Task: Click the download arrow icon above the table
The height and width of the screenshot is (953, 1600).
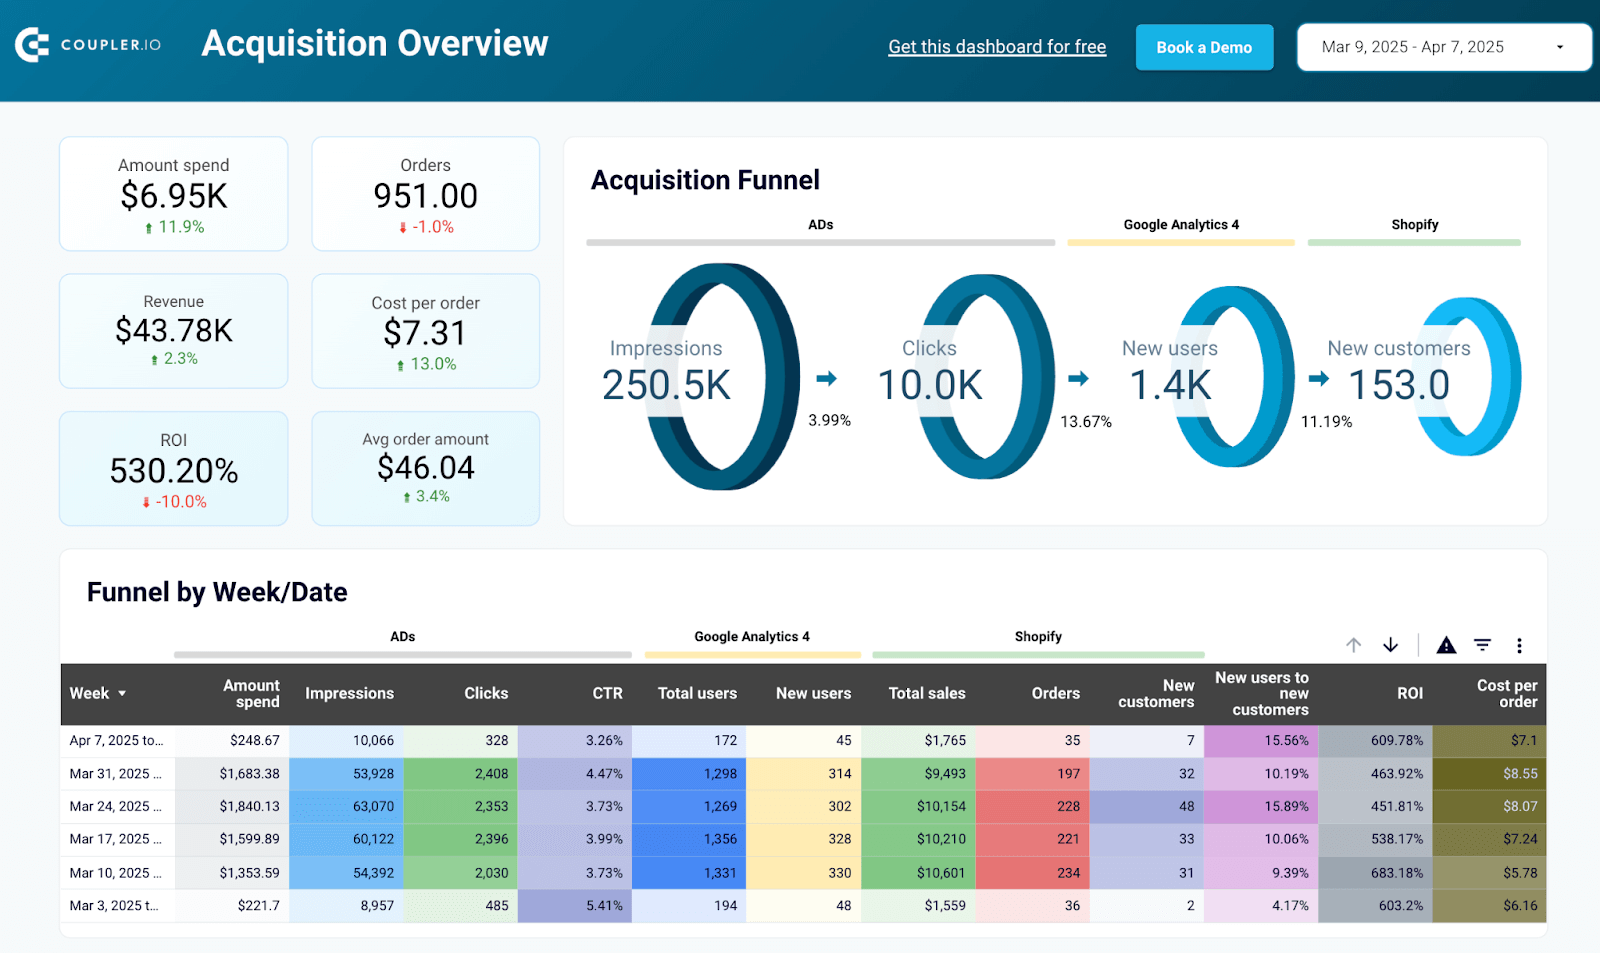Action: coord(1390,645)
